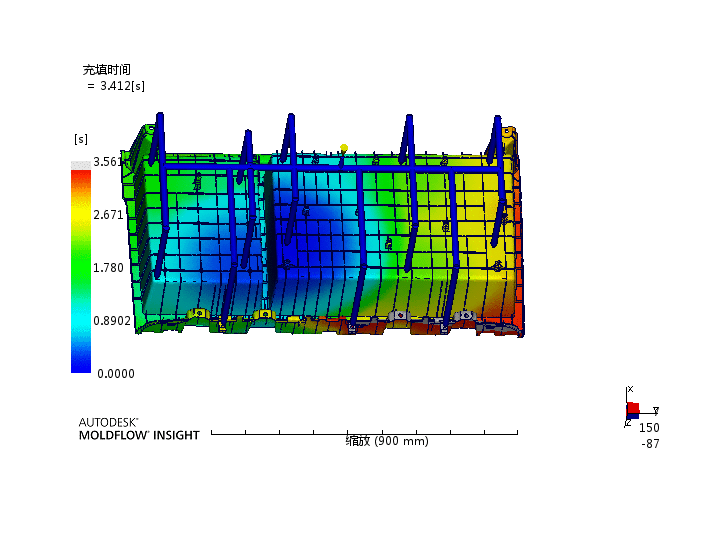
Task: Click the 3.561 maximum legend value
Action: point(108,162)
